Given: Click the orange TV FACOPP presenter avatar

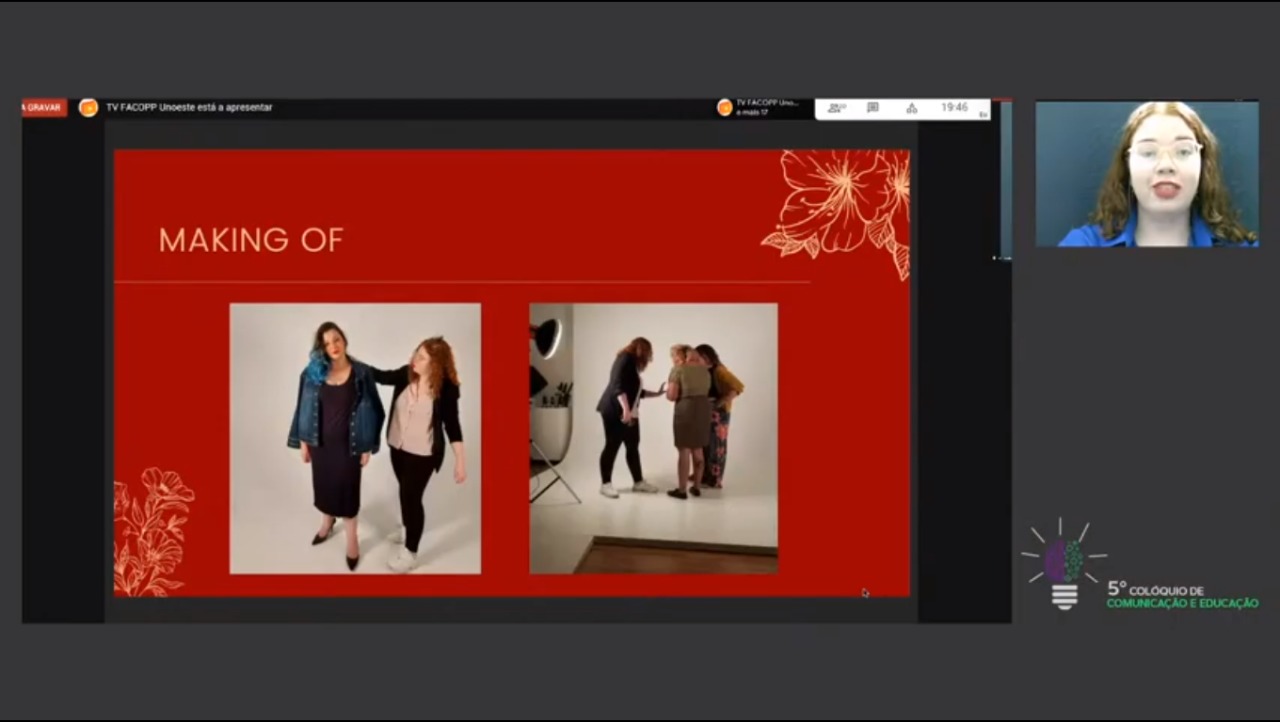Looking at the screenshot, I should click(88, 108).
